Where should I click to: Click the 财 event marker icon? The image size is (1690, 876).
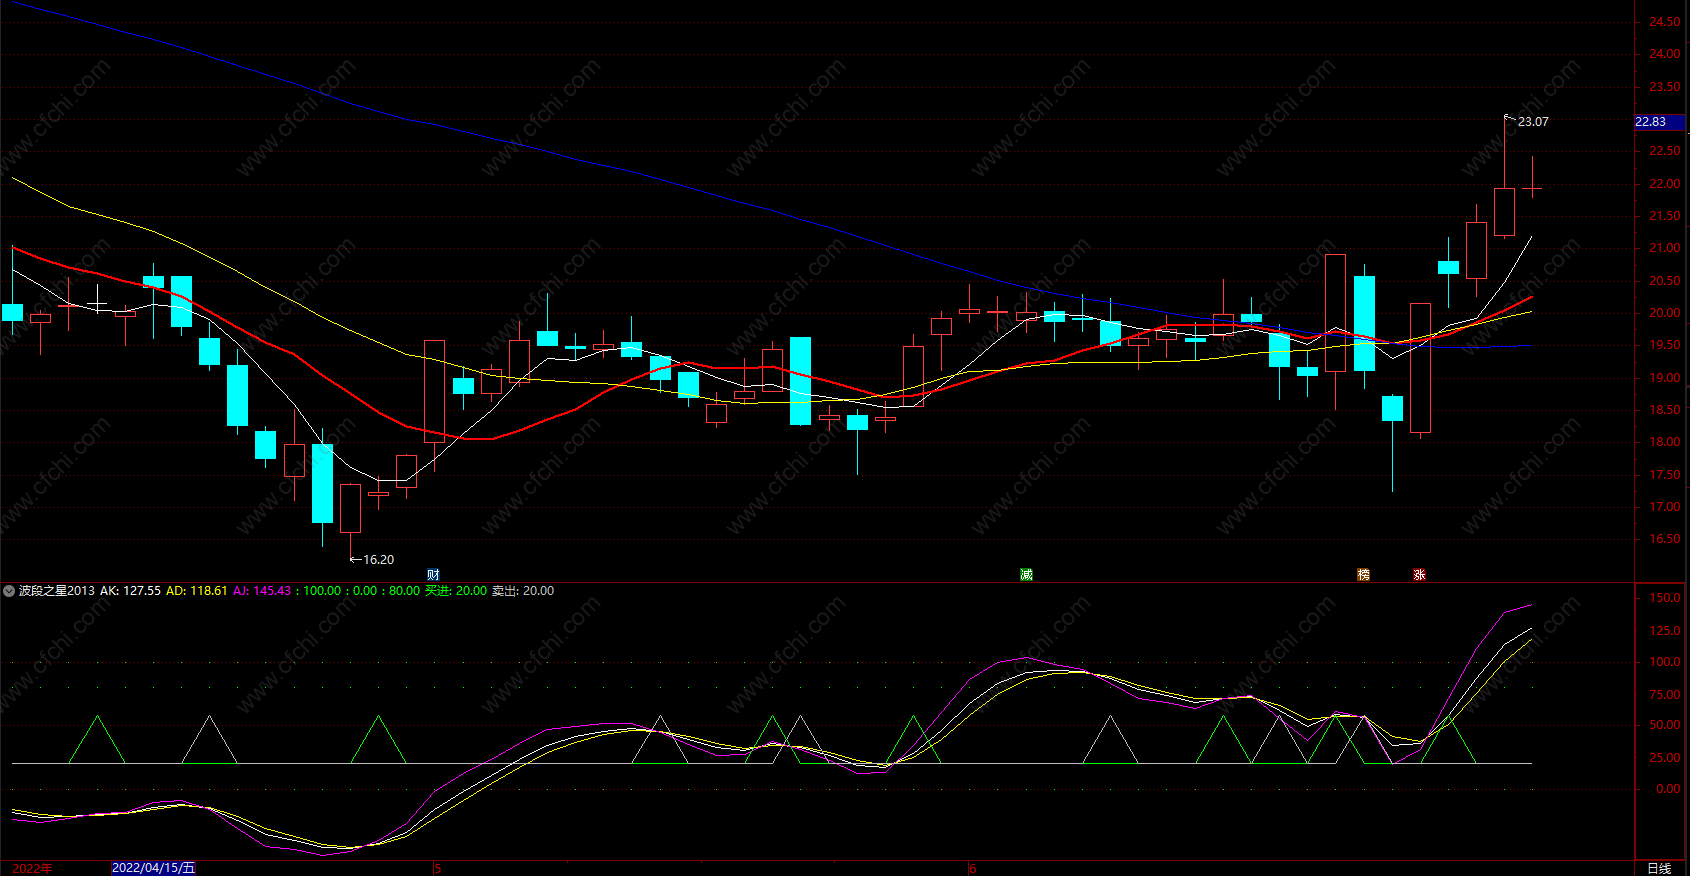coord(433,574)
